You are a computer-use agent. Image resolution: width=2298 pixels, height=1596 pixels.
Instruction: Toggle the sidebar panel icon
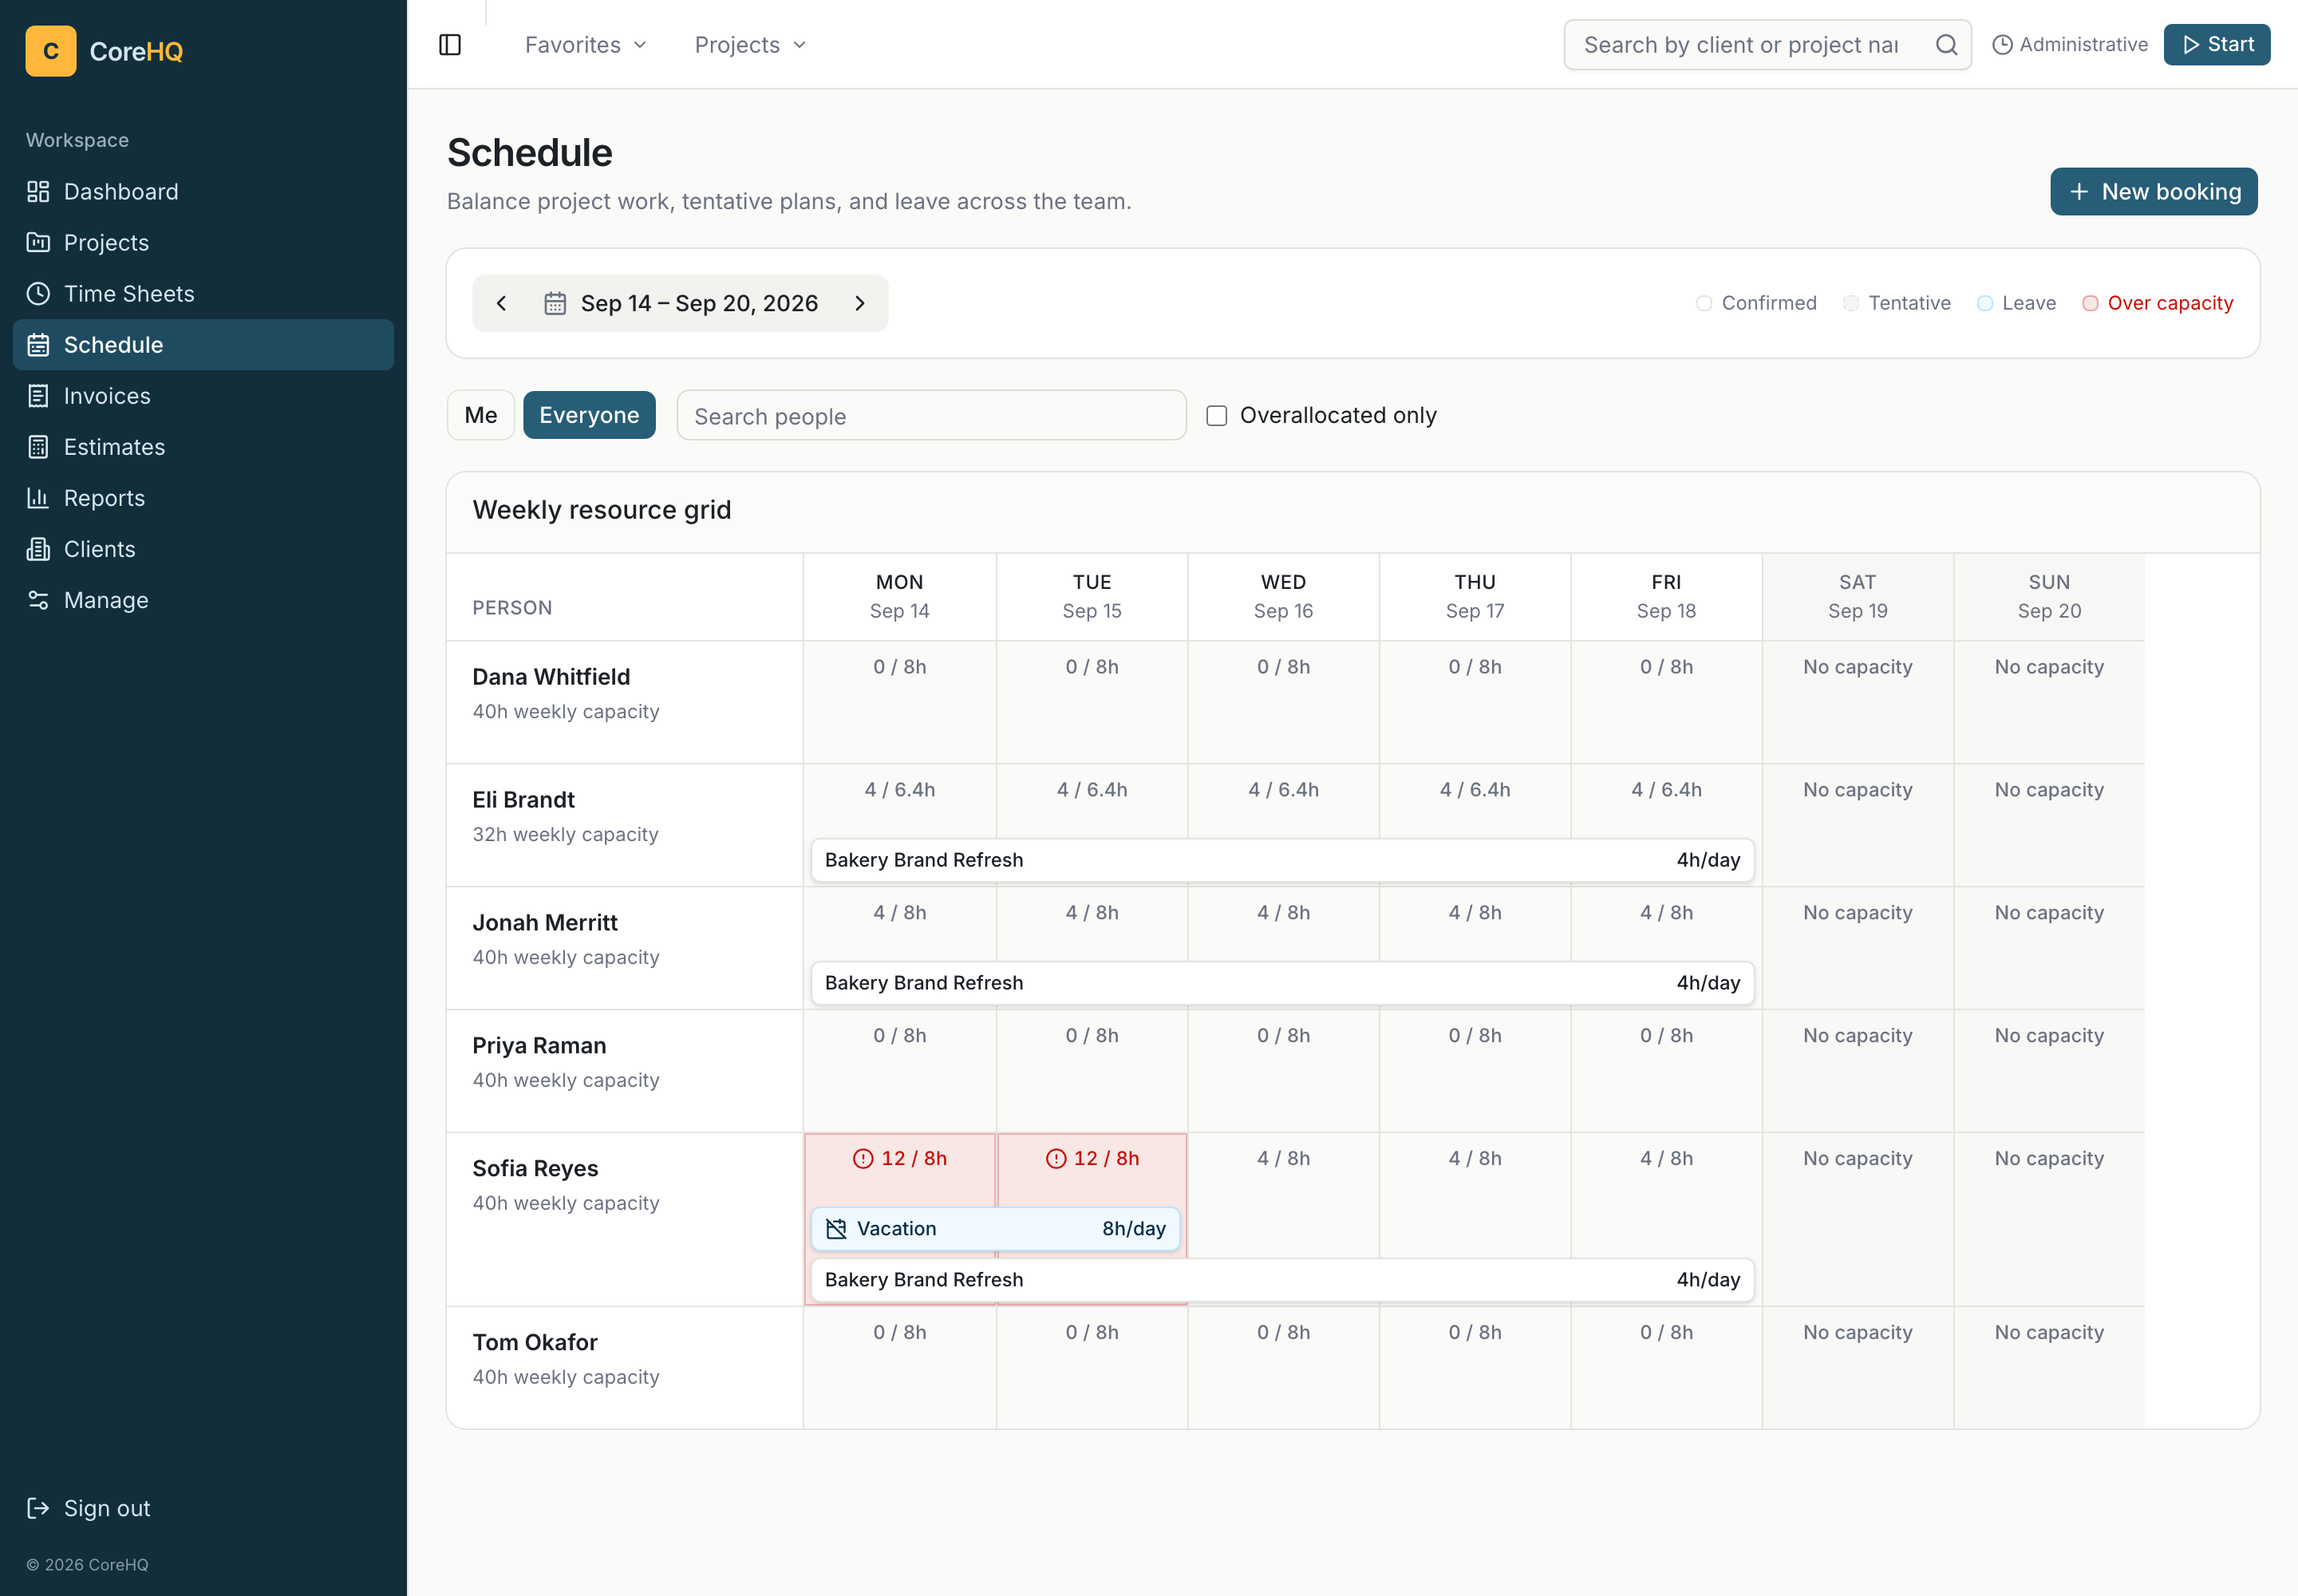(450, 45)
